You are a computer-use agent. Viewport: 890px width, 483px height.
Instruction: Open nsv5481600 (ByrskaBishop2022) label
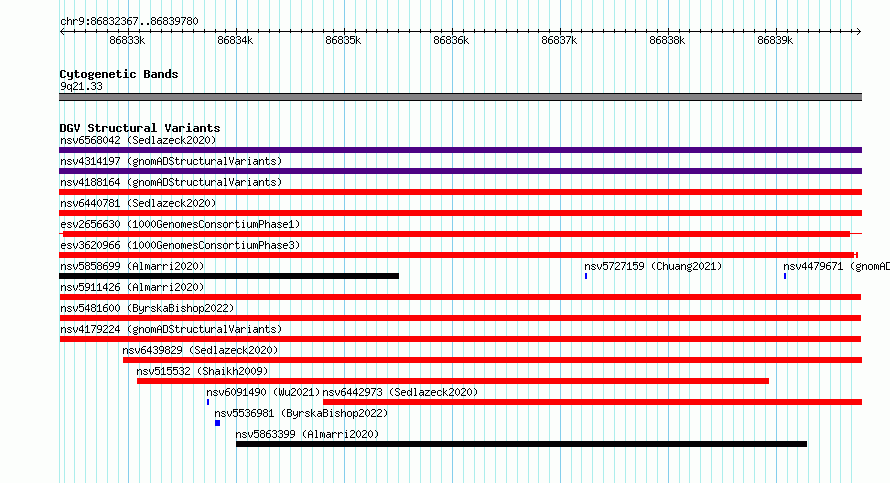coord(147,308)
